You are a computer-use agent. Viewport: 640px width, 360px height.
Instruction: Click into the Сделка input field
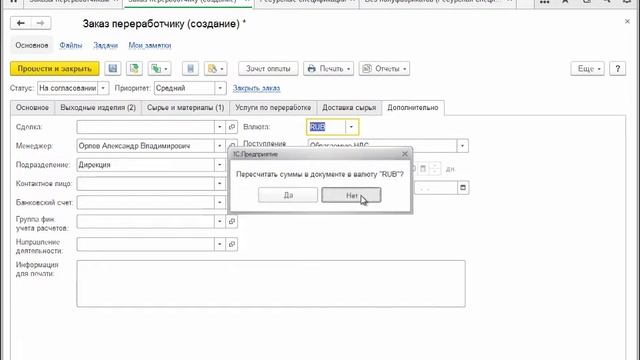point(145,127)
